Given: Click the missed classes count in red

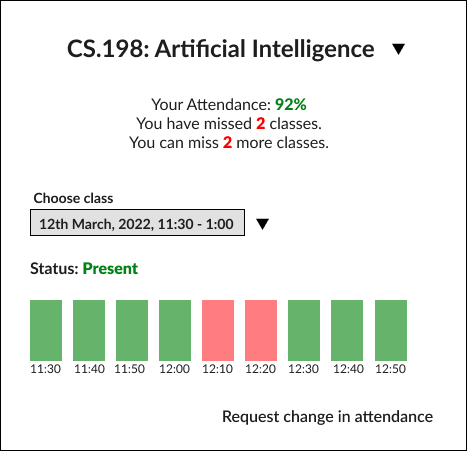Looking at the screenshot, I should 261,124.
